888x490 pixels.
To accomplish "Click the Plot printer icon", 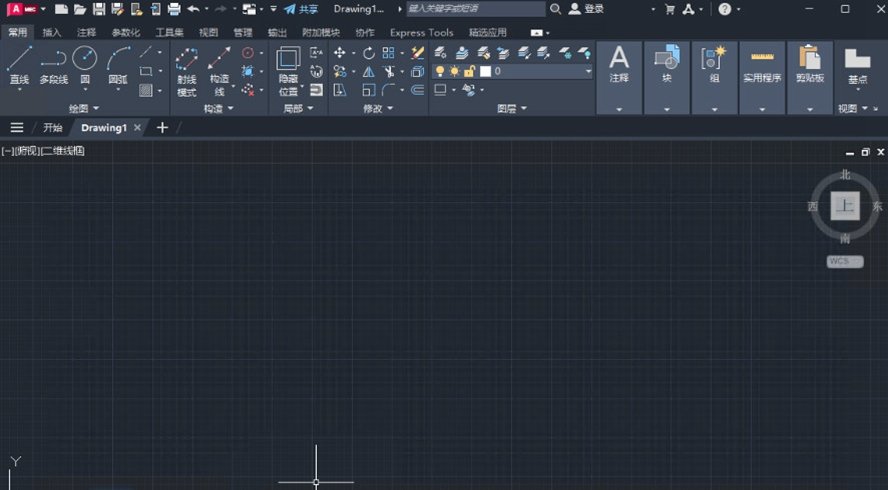I will (174, 9).
